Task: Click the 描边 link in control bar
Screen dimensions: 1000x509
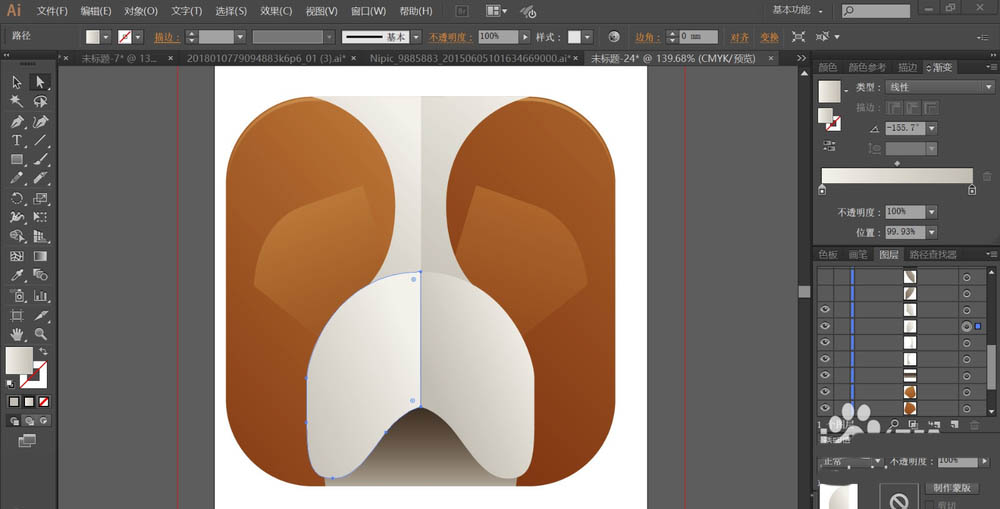Action: (x=166, y=38)
